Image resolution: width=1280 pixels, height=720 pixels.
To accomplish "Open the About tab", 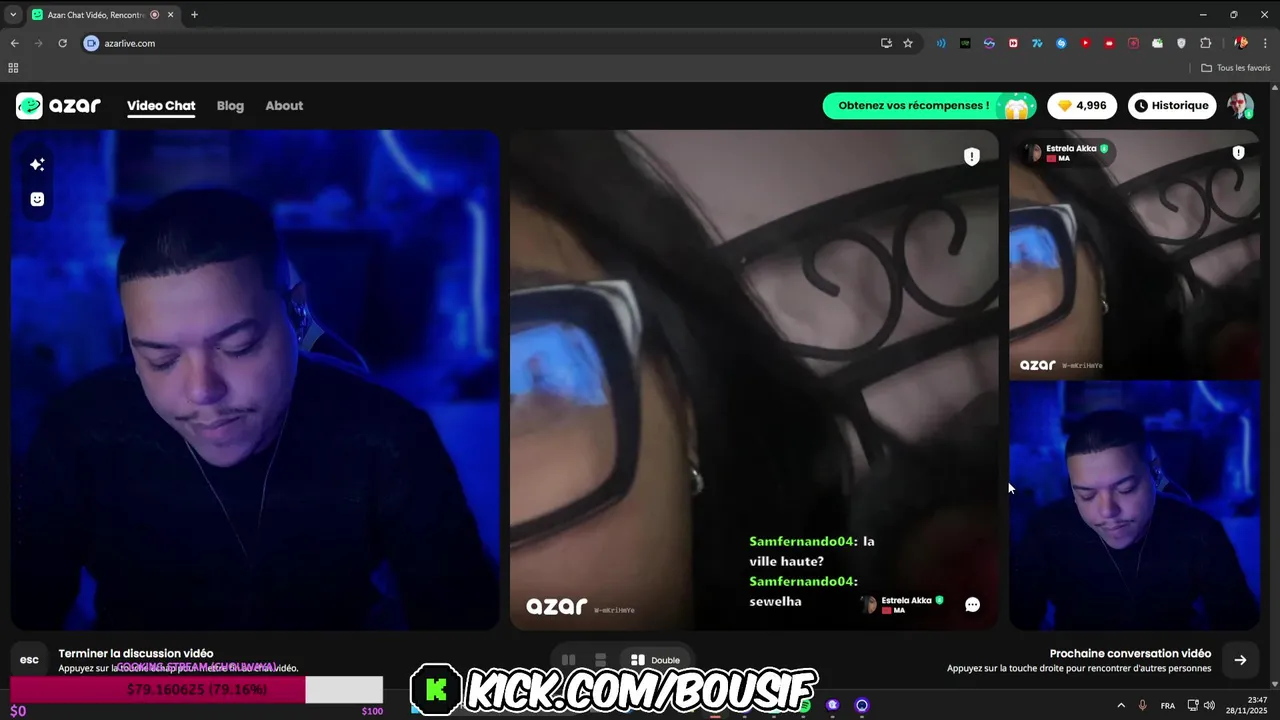I will pyautogui.click(x=284, y=106).
